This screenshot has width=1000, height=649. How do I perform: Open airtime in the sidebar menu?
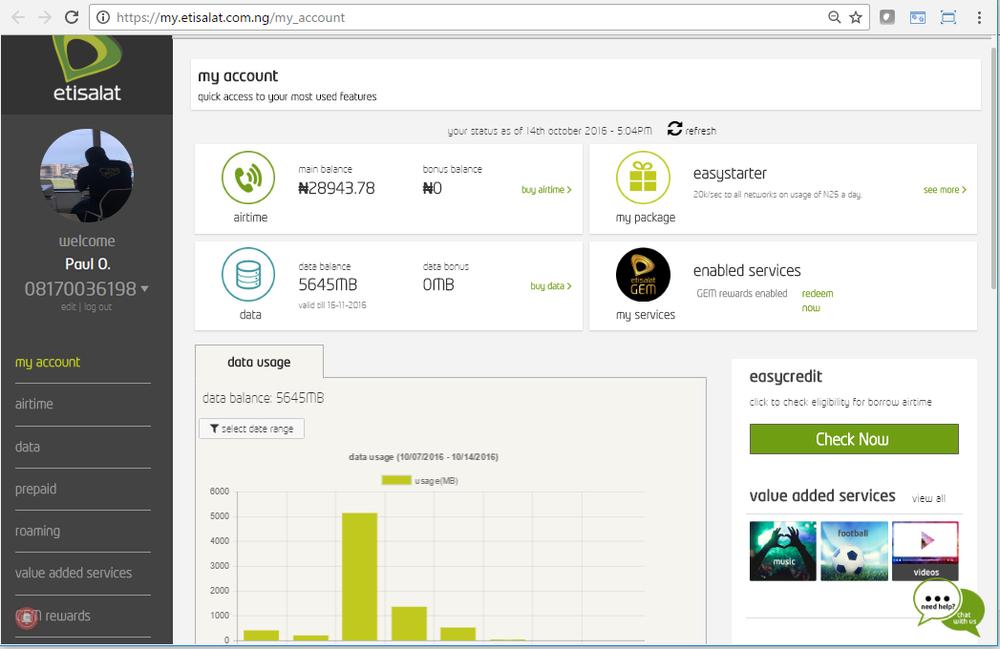coord(34,404)
